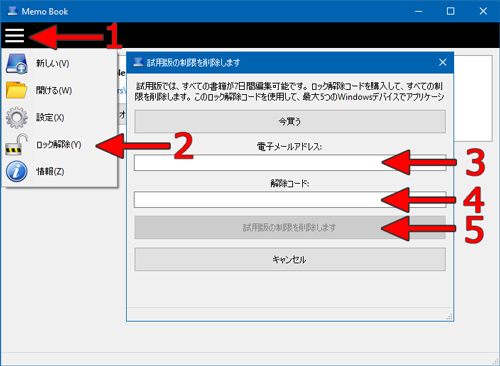Open the hamburger menu icon
Viewport: 500px width, 366px height.
pyautogui.click(x=15, y=35)
